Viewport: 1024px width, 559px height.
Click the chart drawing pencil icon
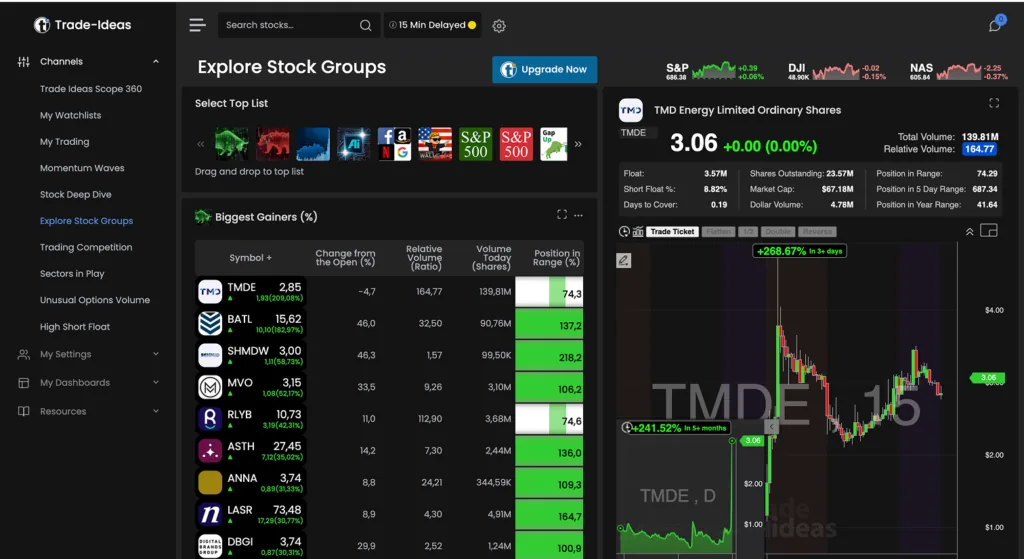tap(624, 261)
